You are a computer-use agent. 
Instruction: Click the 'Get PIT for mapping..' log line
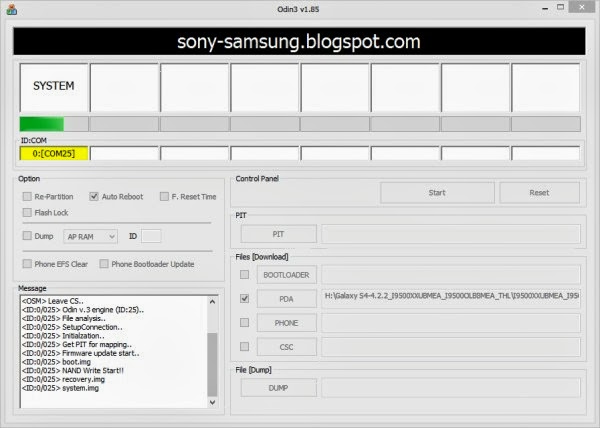77,344
